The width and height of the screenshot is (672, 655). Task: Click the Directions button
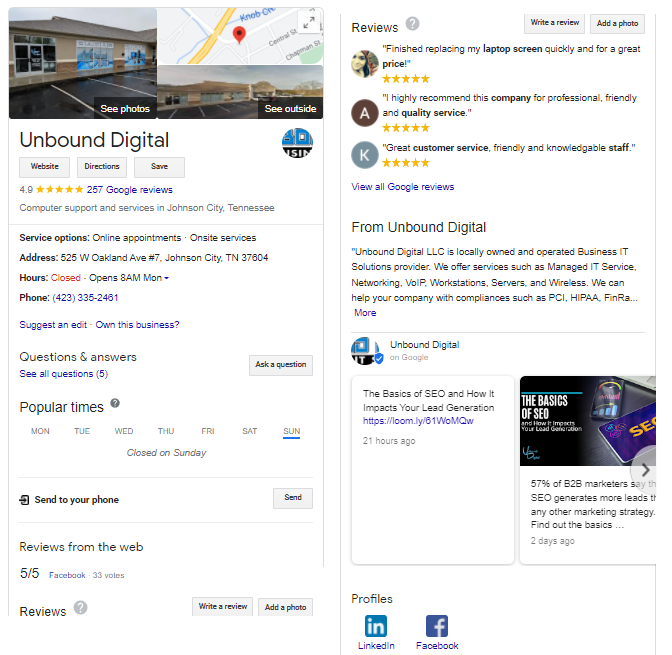(x=102, y=167)
